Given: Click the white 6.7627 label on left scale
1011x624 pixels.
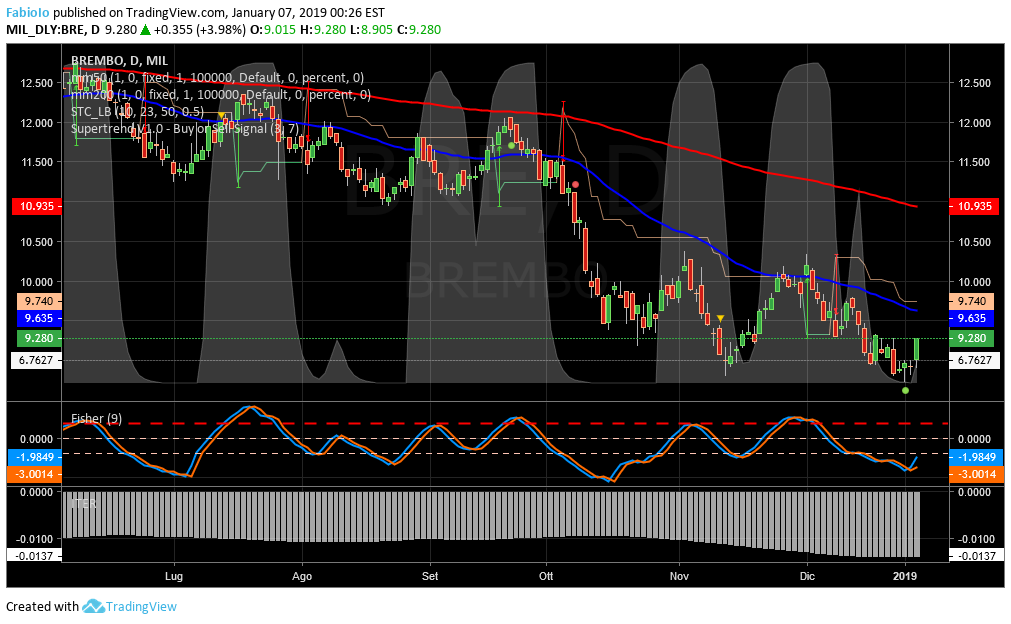Looking at the screenshot, I should [x=37, y=360].
